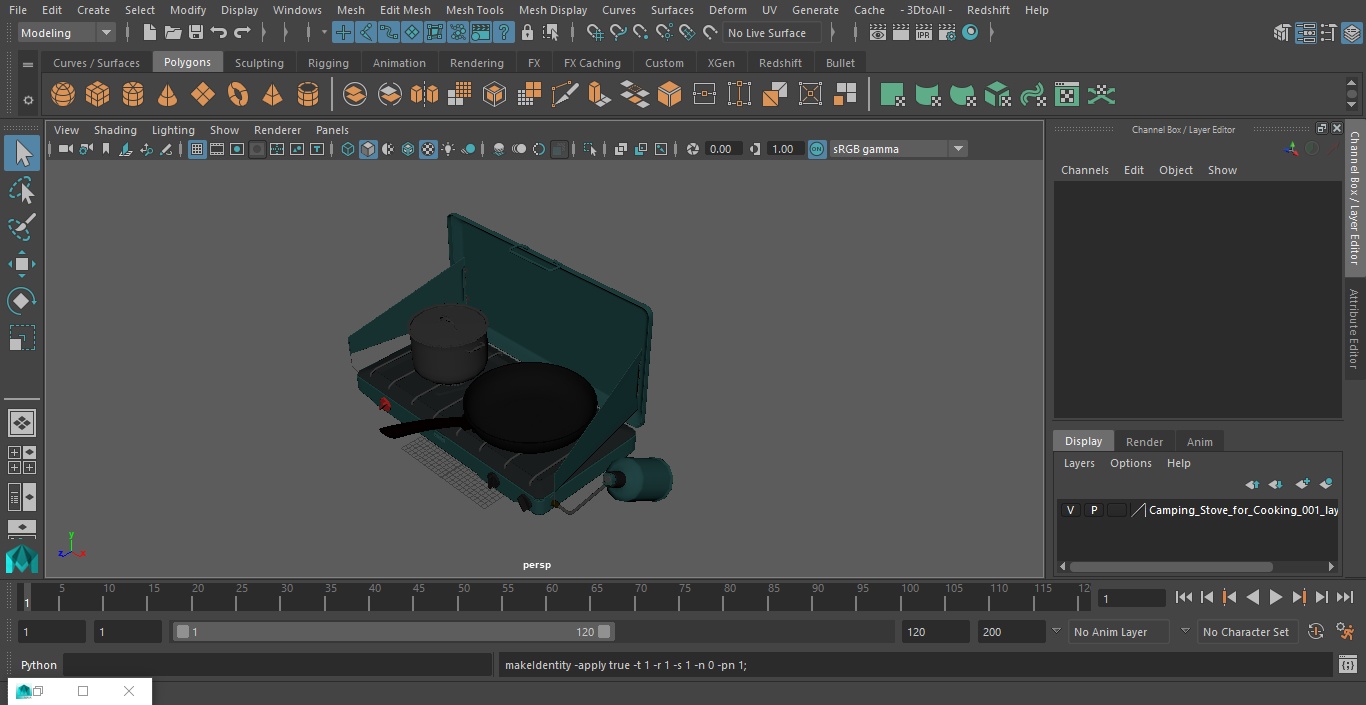The image size is (1366, 705).
Task: Switch to the Anim layer tab
Action: pos(1199,442)
